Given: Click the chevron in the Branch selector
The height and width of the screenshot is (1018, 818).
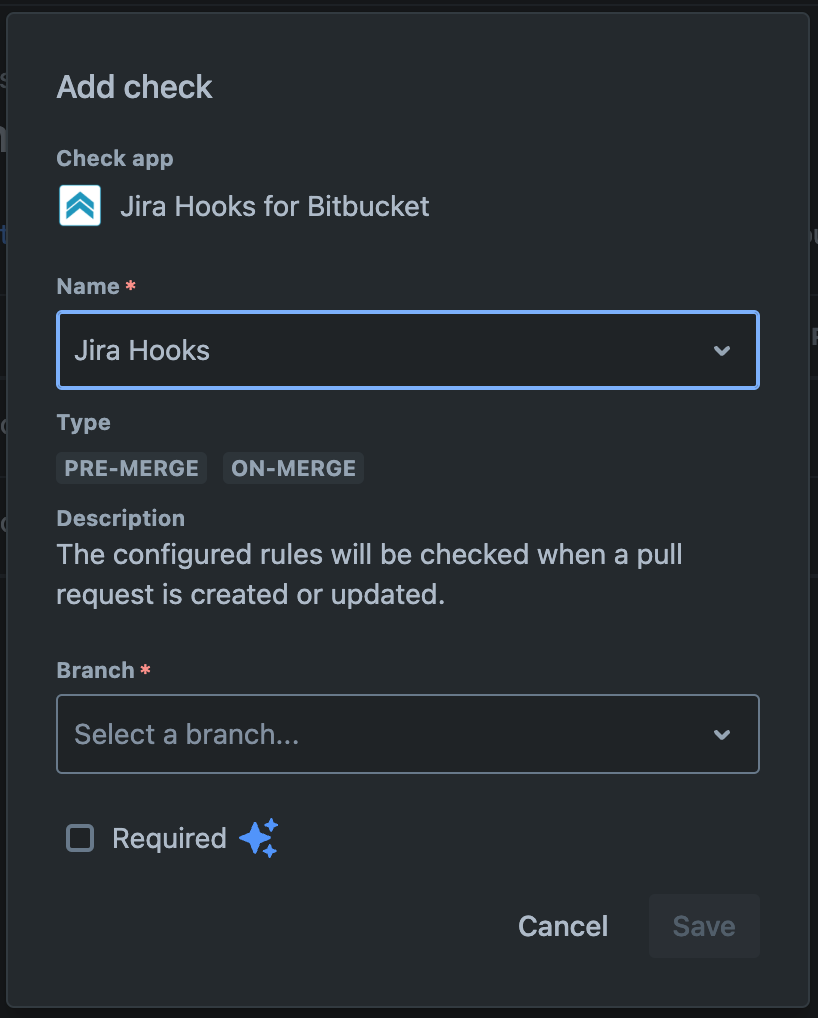Looking at the screenshot, I should (722, 734).
